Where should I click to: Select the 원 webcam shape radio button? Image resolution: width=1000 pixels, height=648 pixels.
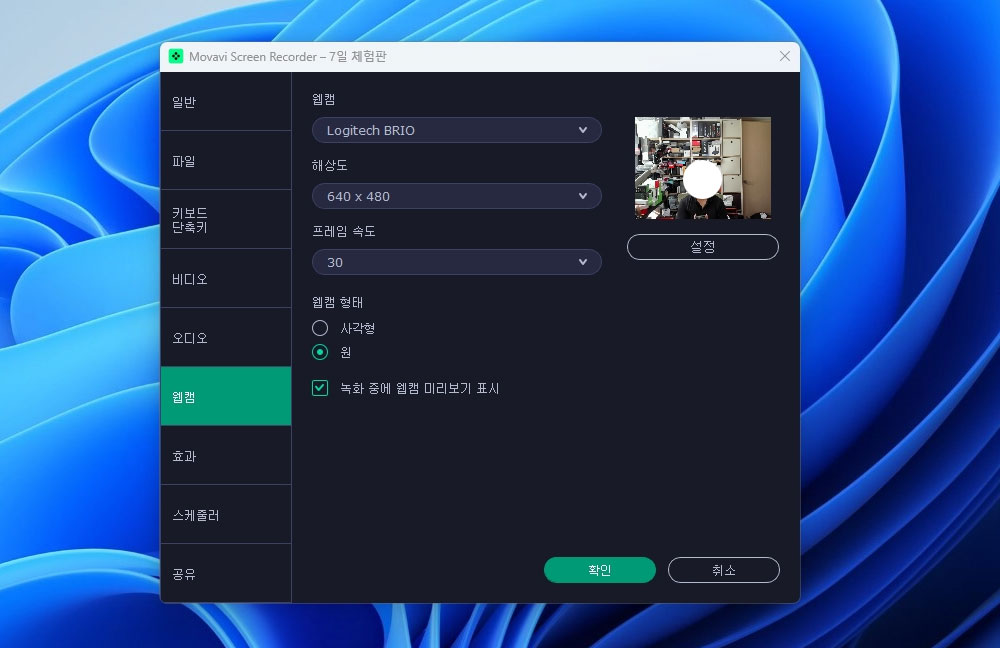(320, 352)
